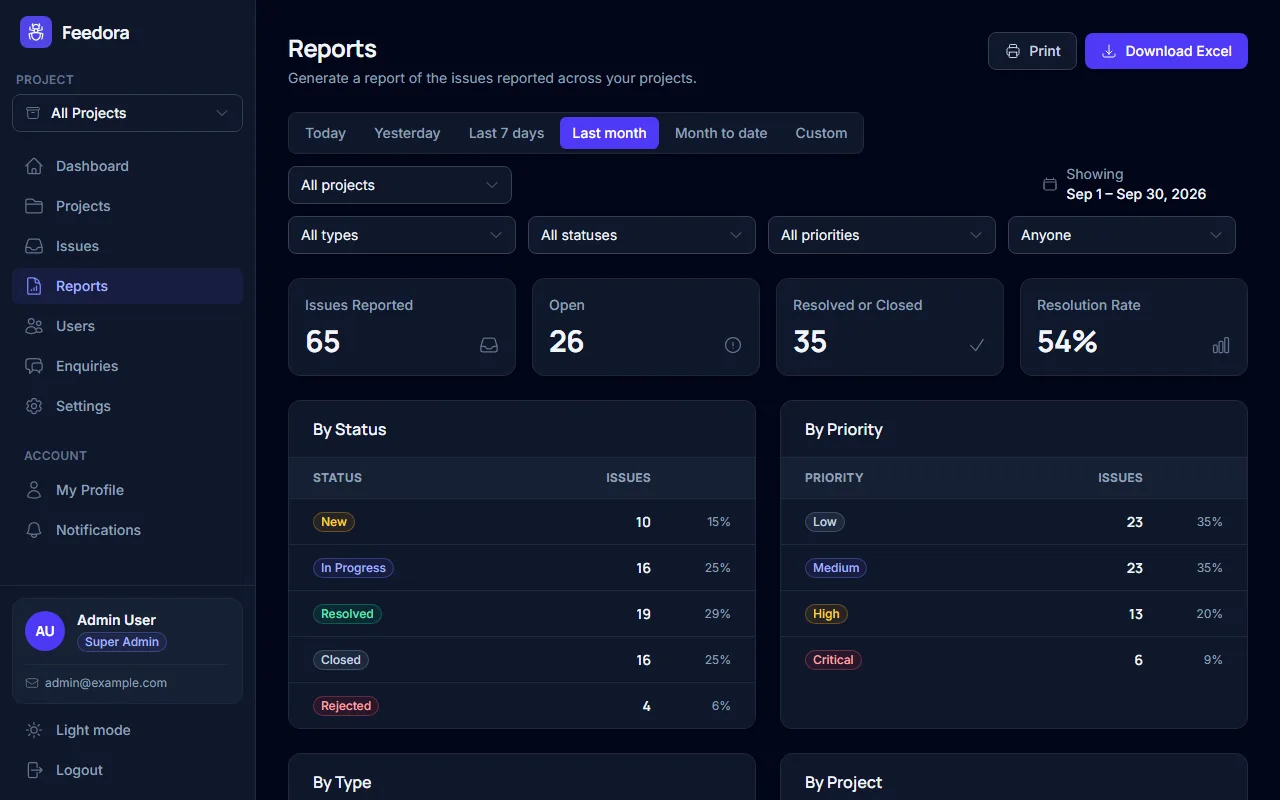Screen dimensions: 1280x800
Task: Click the inbox icon on Issues Reported card
Action: tap(489, 345)
